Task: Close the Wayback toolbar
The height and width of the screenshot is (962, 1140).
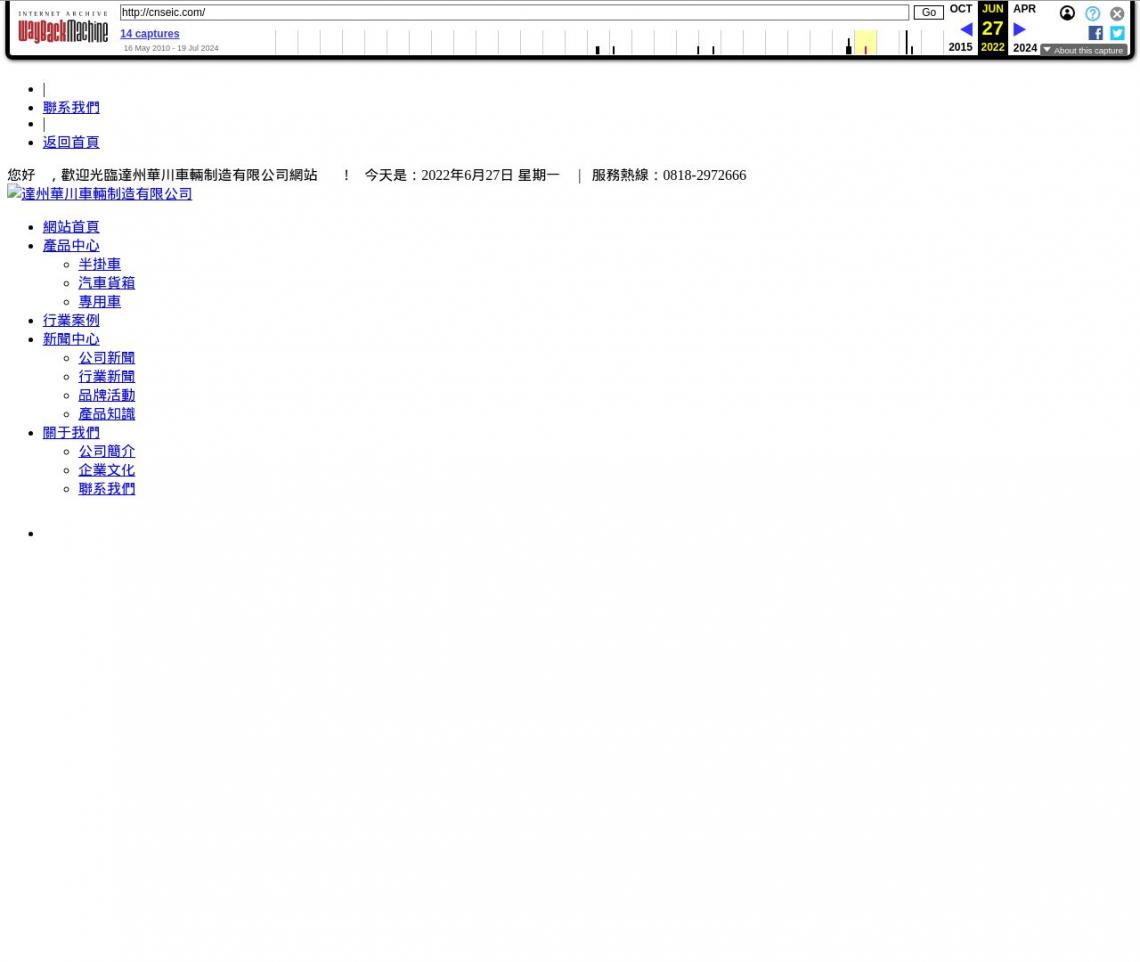Action: [x=1117, y=13]
